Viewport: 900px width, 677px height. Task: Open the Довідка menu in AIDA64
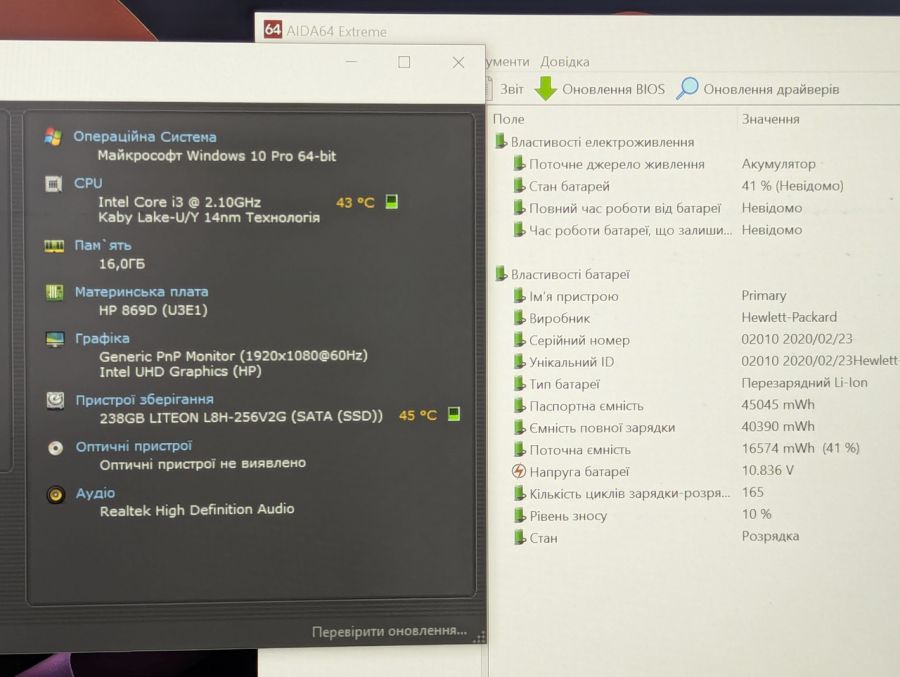[x=565, y=61]
